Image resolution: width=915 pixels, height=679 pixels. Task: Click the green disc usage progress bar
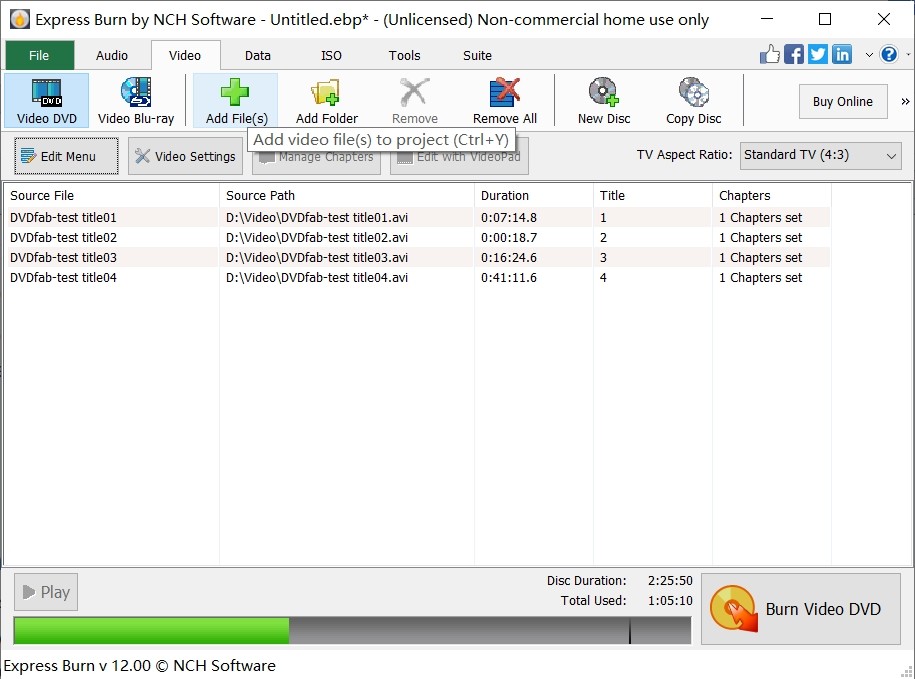click(x=150, y=631)
